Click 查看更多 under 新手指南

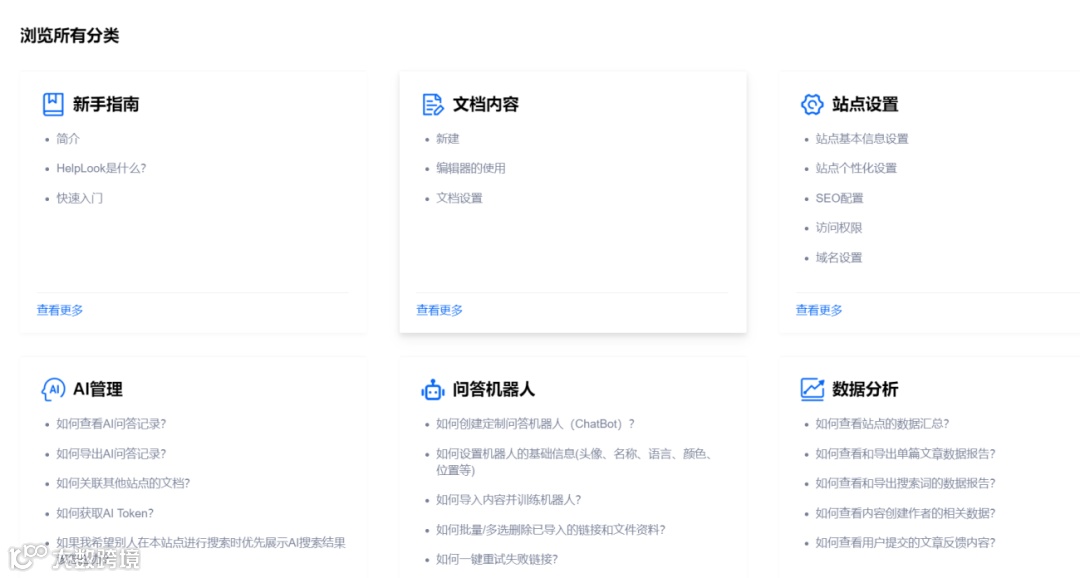coord(59,310)
